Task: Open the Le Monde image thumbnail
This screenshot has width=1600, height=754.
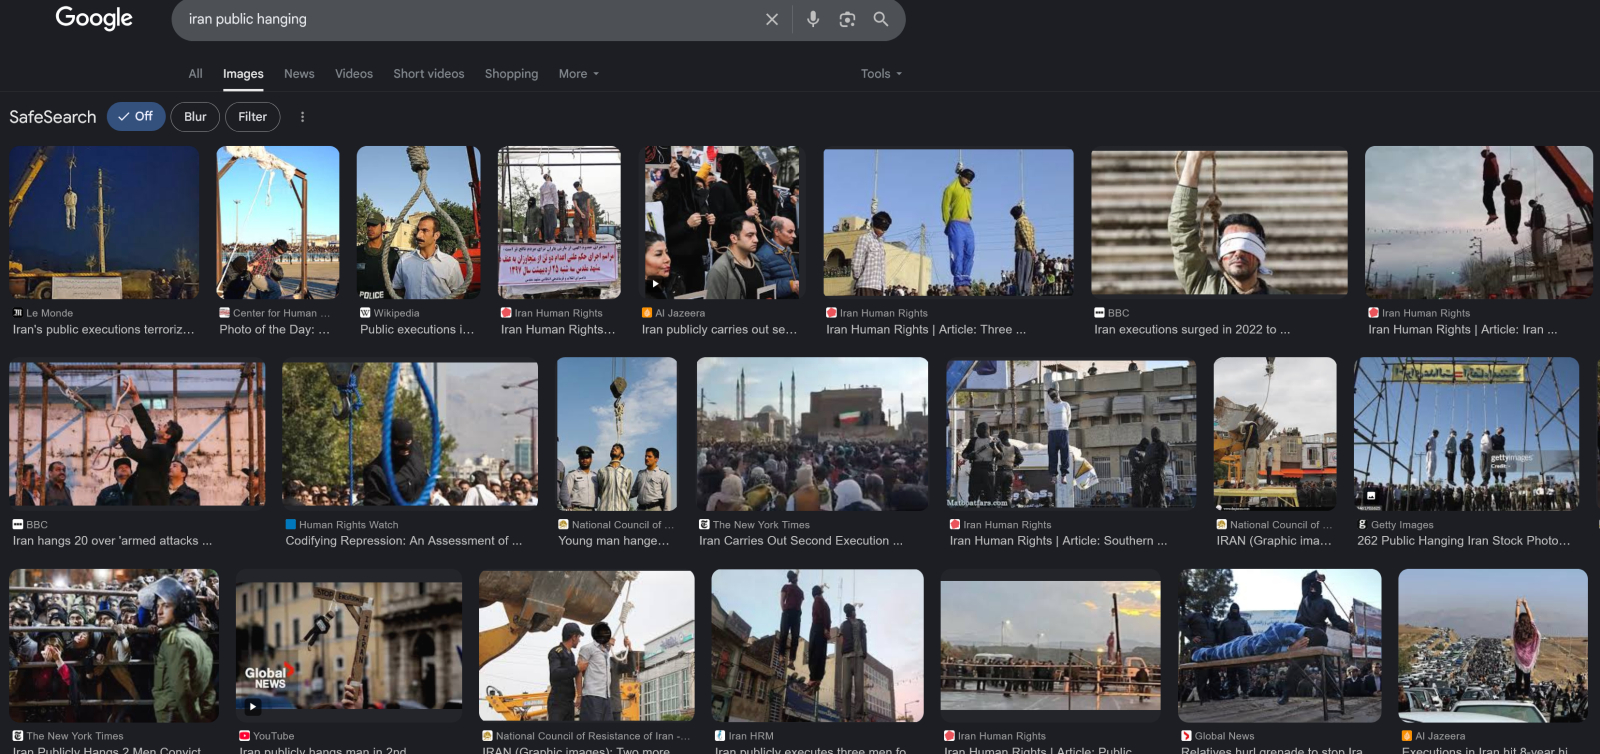Action: tap(104, 222)
